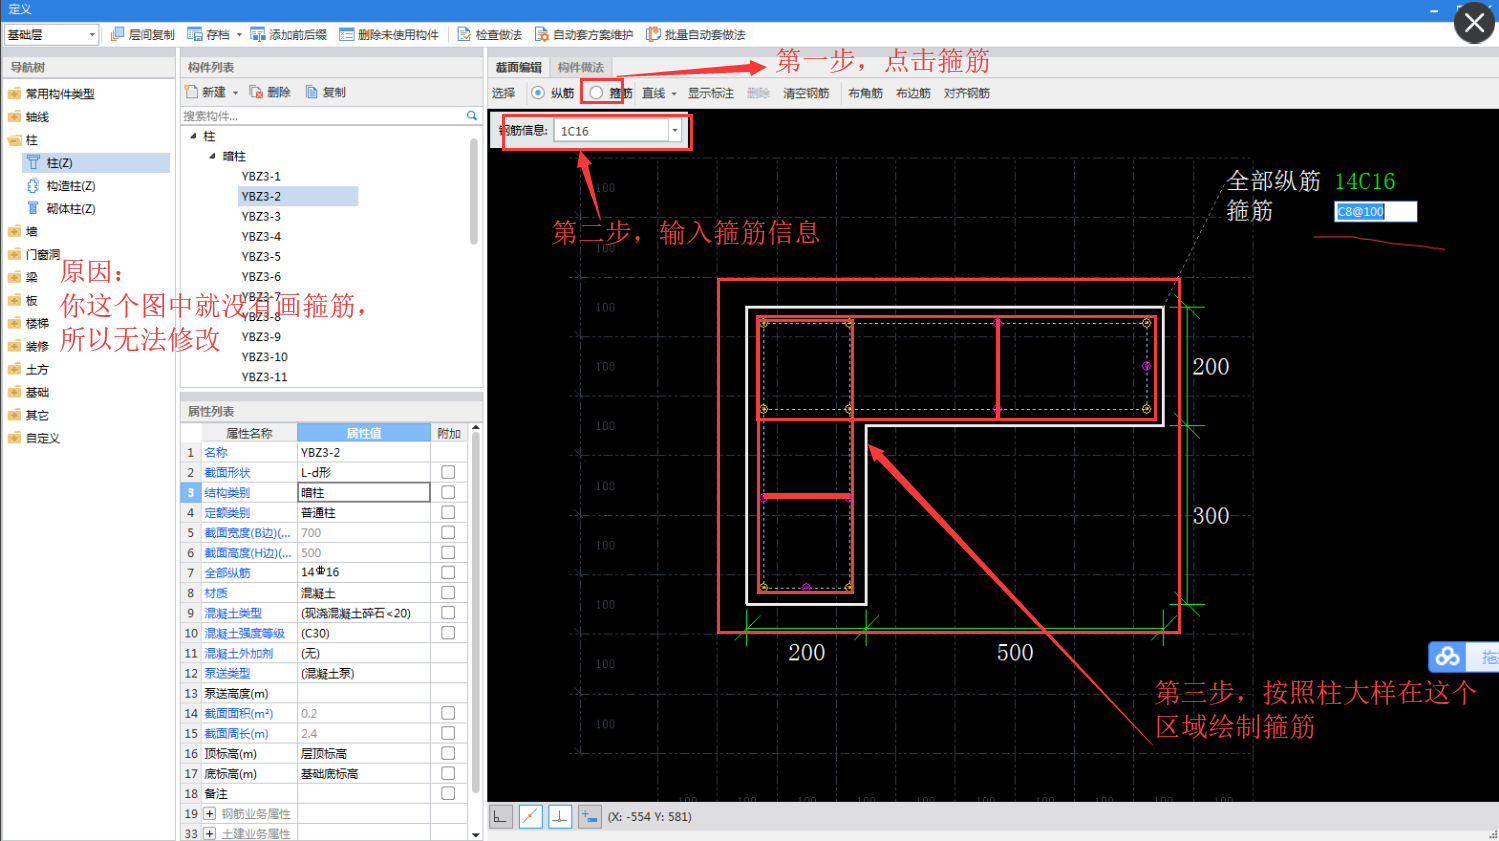Open the 楼梯 folder in navigation tree

[14, 323]
